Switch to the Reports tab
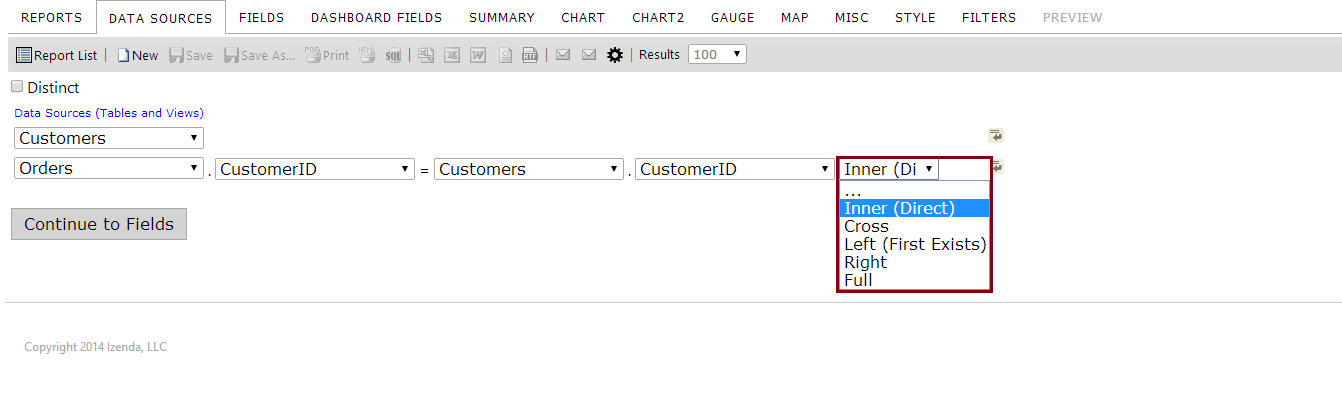Screen dimensions: 1342x395 tap(53, 17)
